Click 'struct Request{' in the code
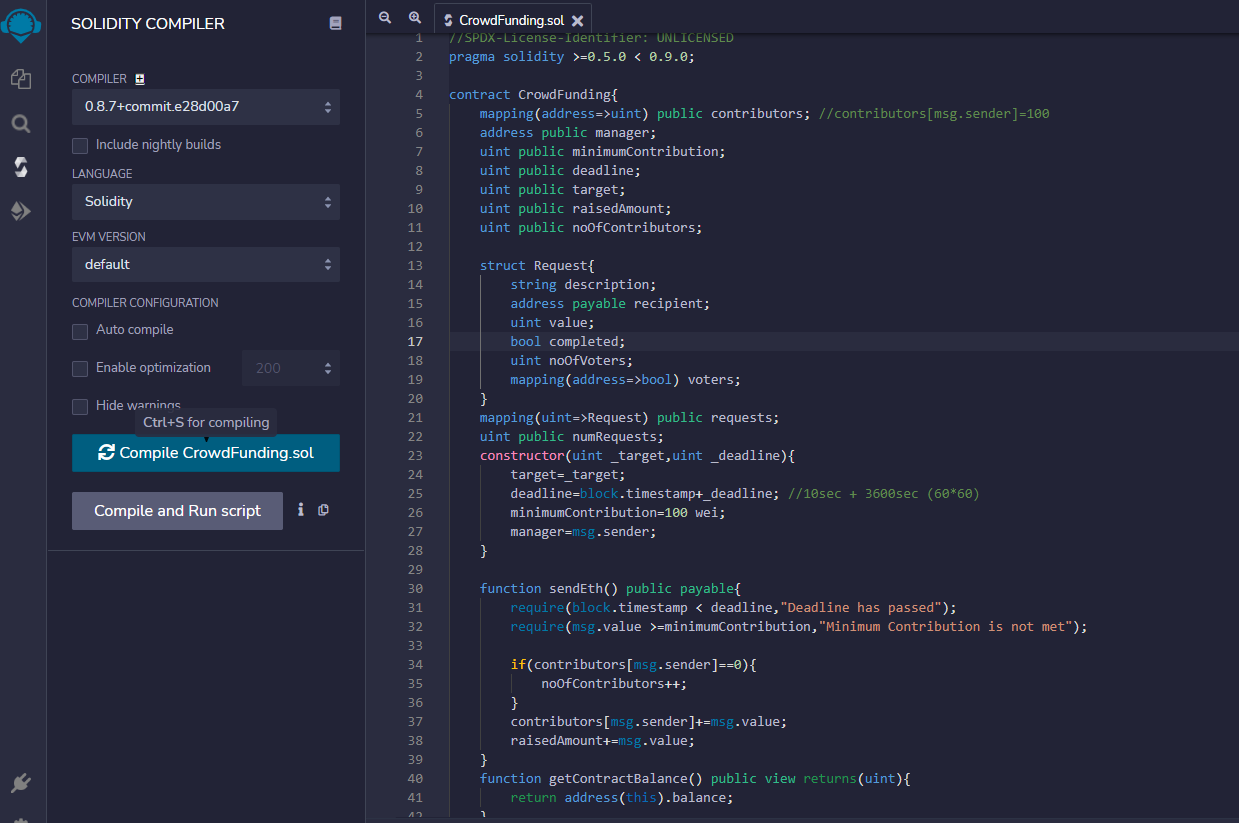Screen dimensions: 1239x823 tap(537, 265)
